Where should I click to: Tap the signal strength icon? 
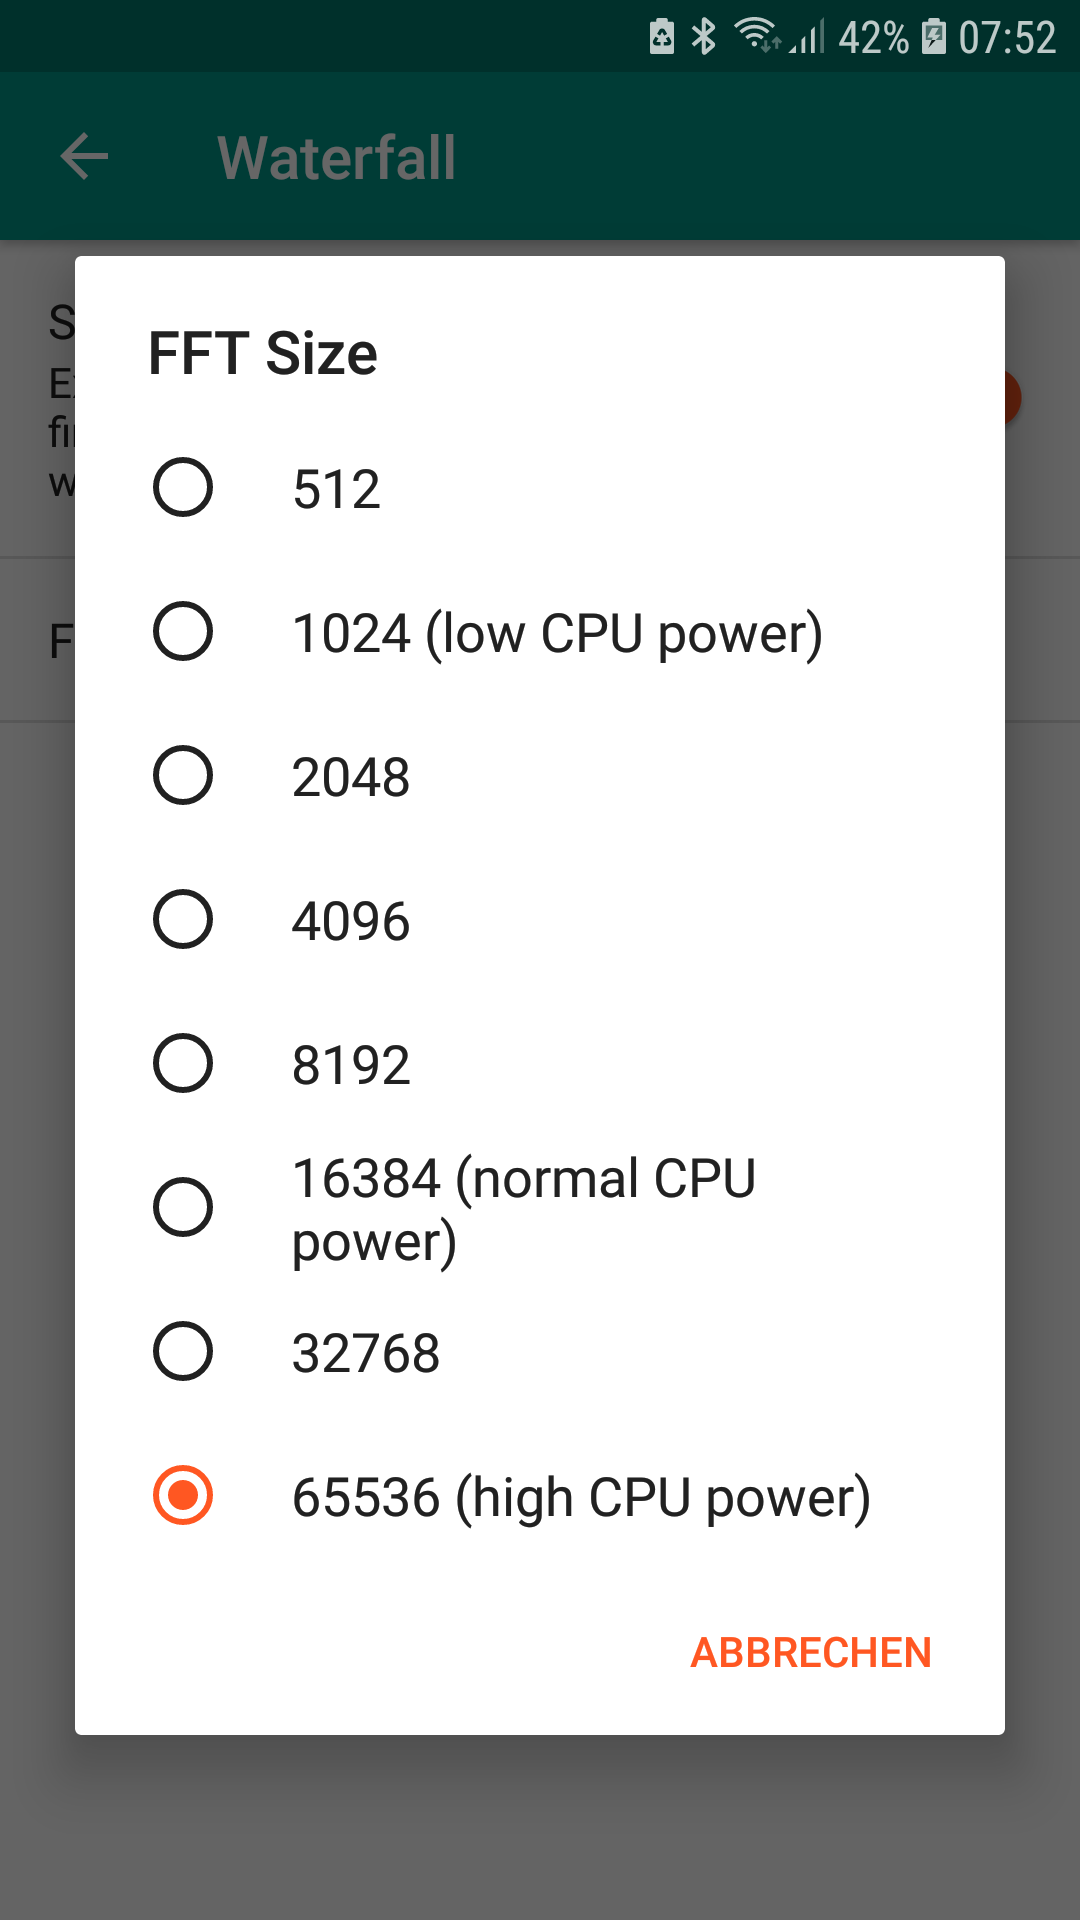(808, 38)
